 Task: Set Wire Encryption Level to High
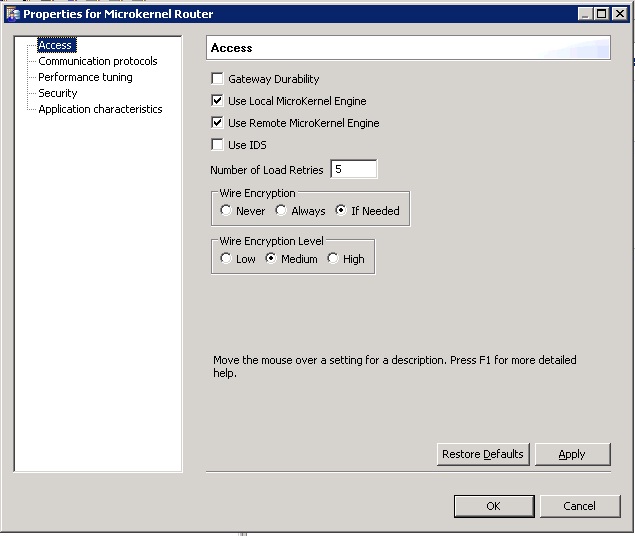[332, 258]
